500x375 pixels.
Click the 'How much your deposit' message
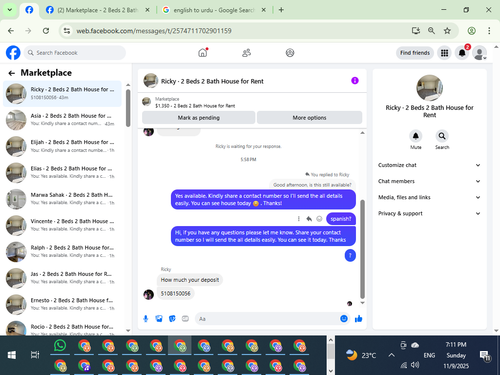190,280
